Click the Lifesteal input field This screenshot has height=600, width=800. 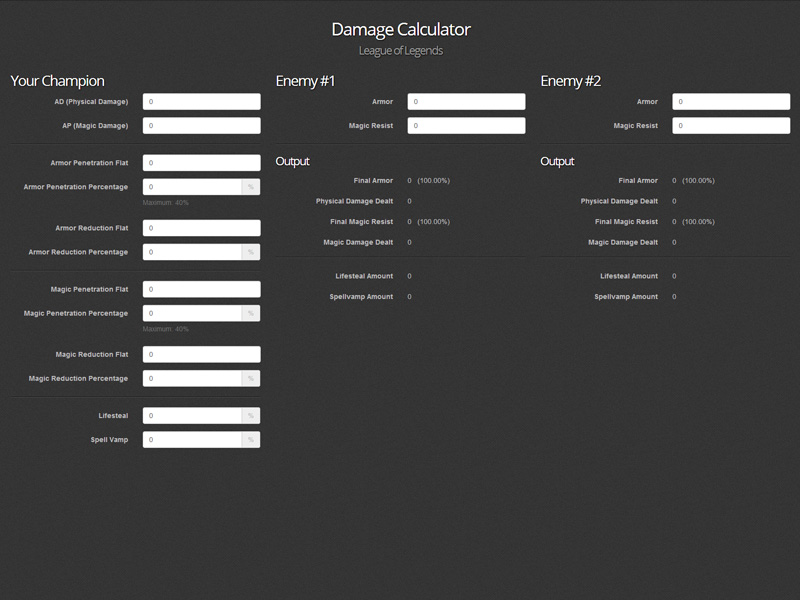pyautogui.click(x=192, y=416)
